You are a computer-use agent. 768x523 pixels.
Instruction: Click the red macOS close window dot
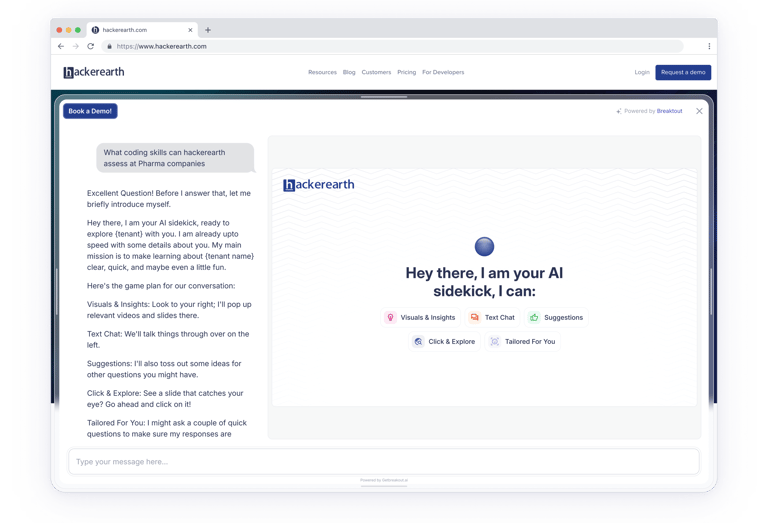point(59,30)
